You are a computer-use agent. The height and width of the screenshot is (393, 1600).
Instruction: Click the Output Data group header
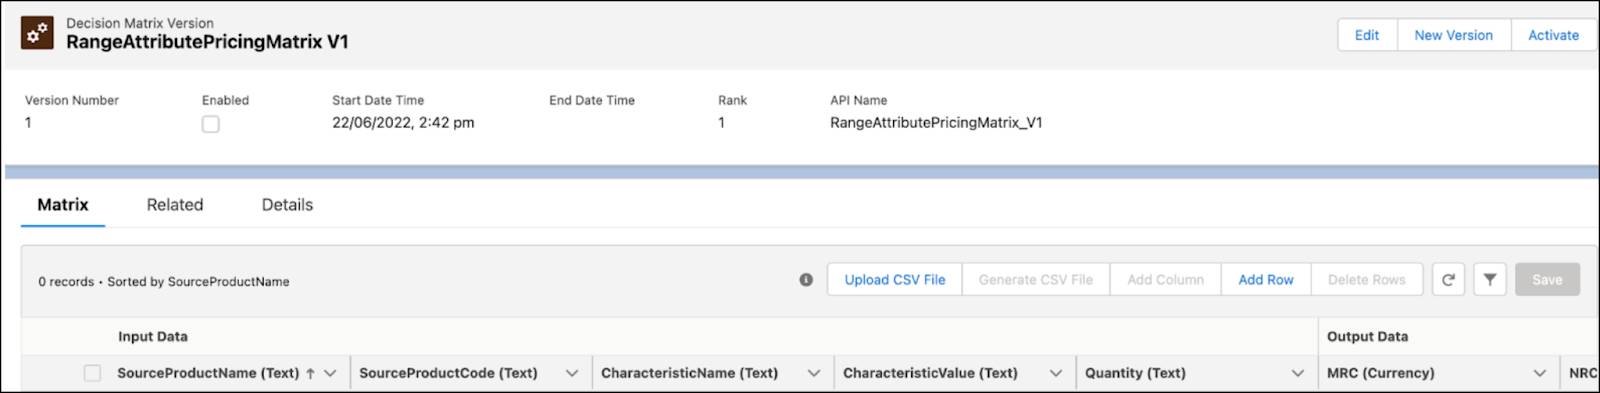click(x=1367, y=337)
